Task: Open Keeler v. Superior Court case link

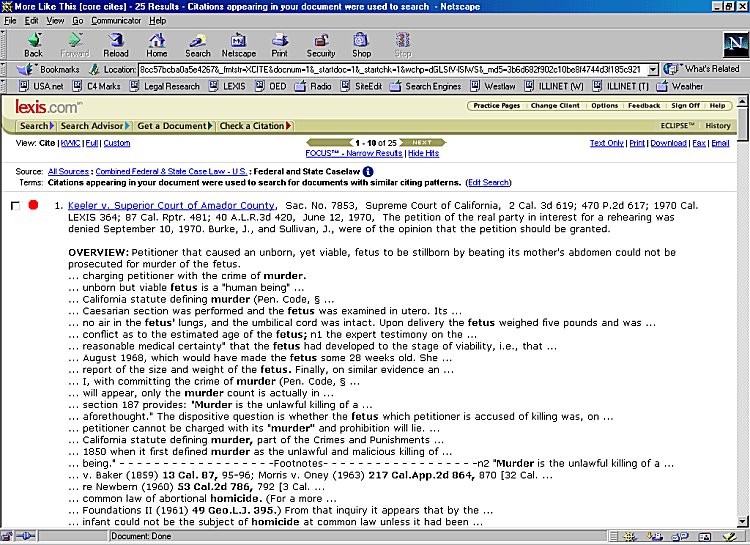Action: click(x=171, y=205)
